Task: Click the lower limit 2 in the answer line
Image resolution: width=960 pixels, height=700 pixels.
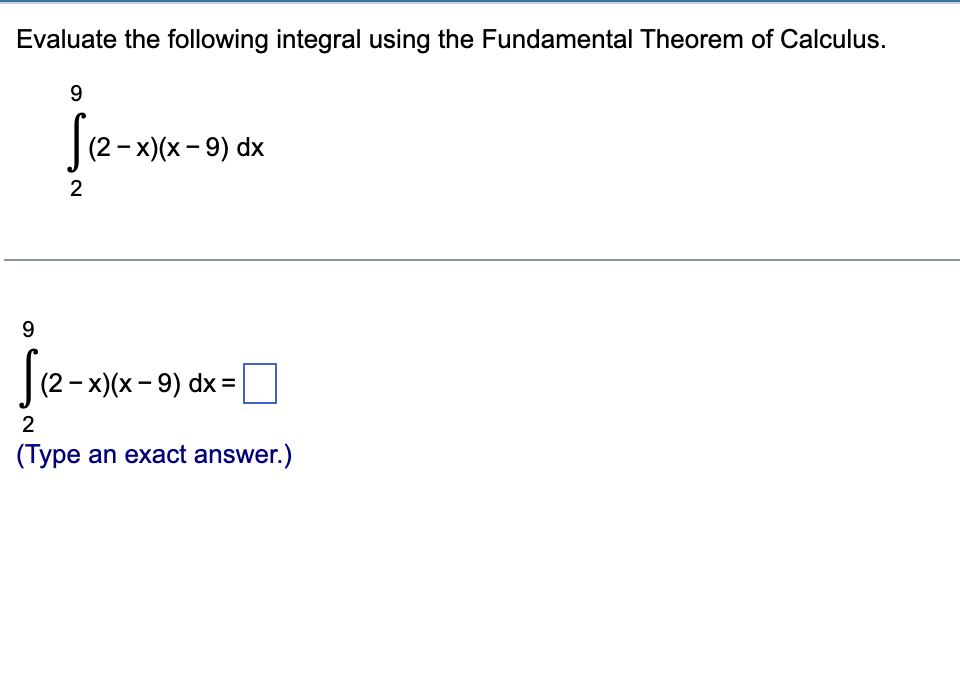Action: pos(29,424)
